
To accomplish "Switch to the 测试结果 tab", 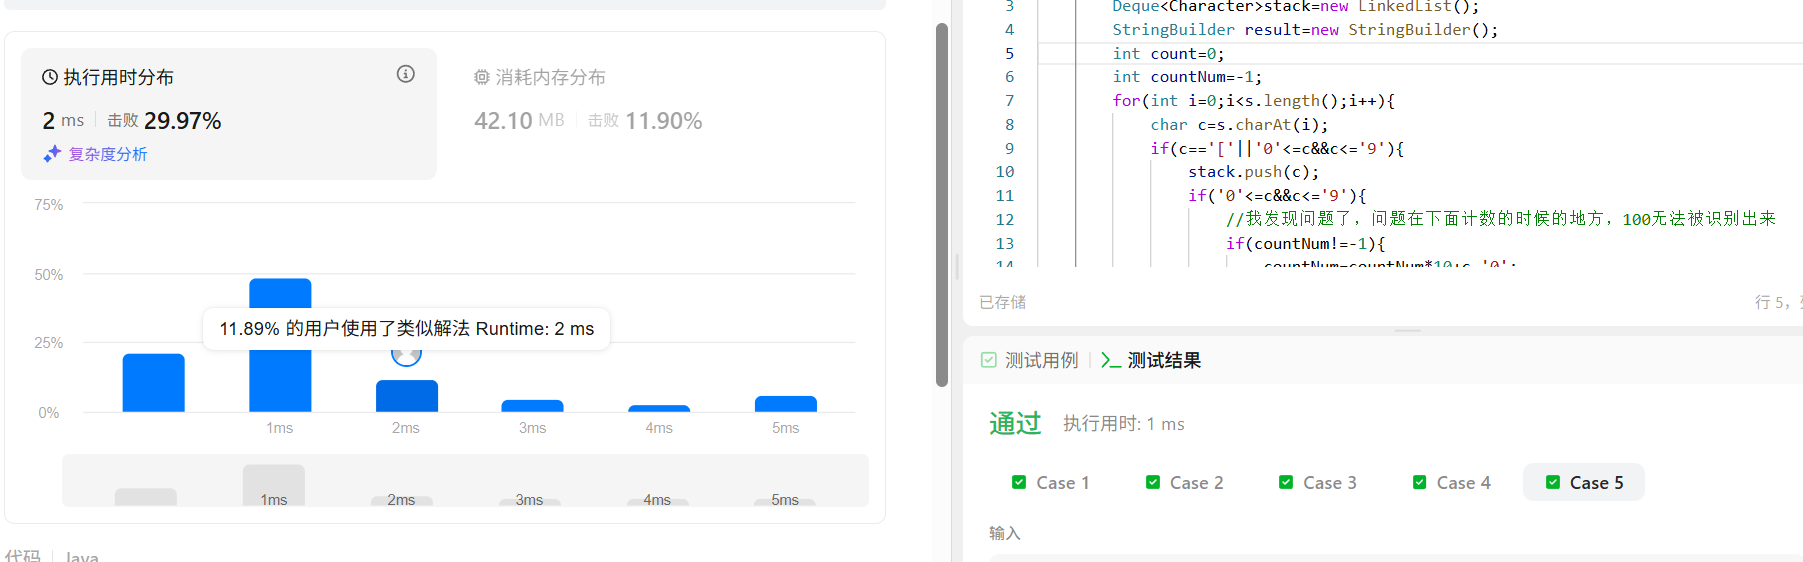I will [x=1151, y=360].
